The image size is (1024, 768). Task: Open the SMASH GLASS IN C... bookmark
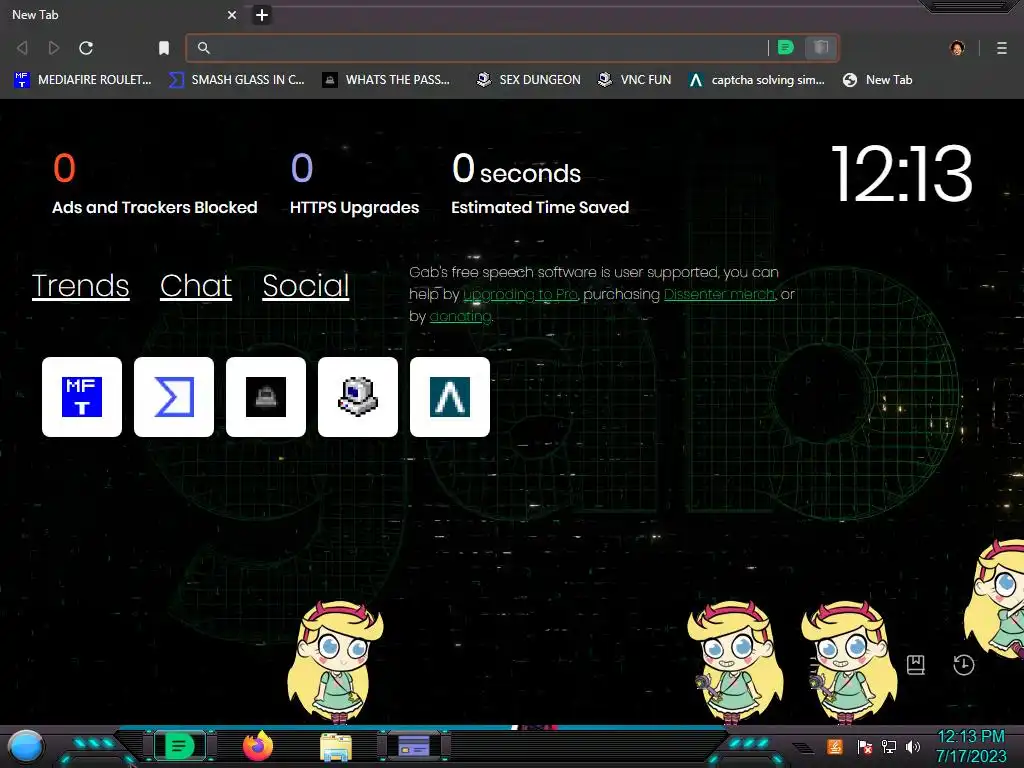[x=236, y=80]
